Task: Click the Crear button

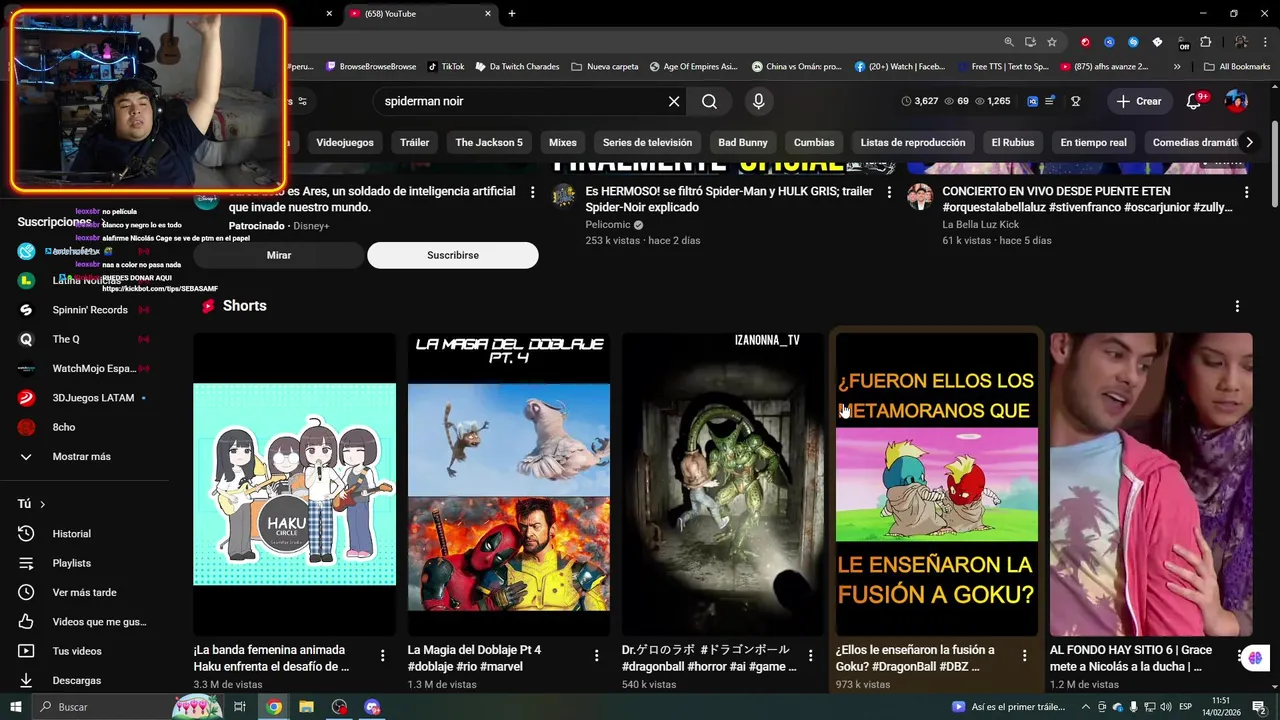Action: (x=1139, y=101)
